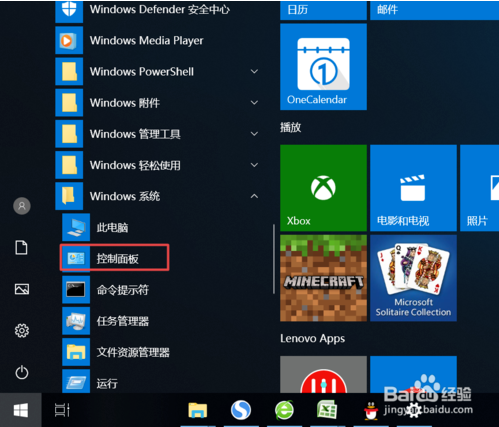The height and width of the screenshot is (427, 499).
Task: Launch Sogou browser from the taskbar
Action: click(x=241, y=410)
